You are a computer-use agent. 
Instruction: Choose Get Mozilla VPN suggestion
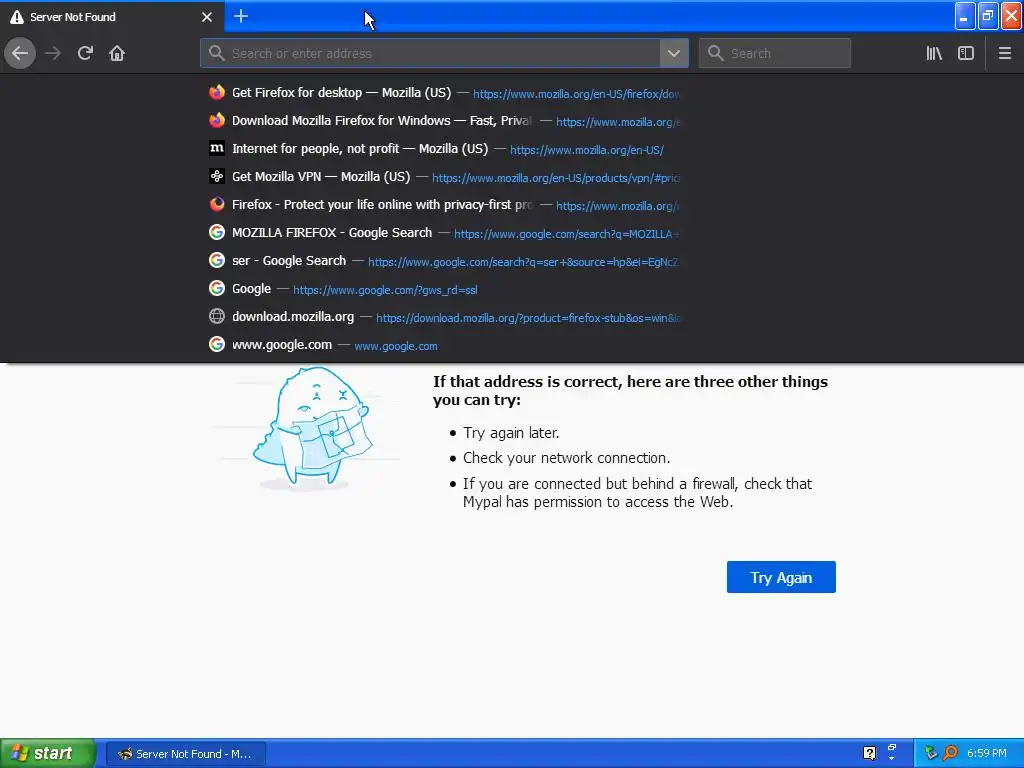tap(444, 177)
